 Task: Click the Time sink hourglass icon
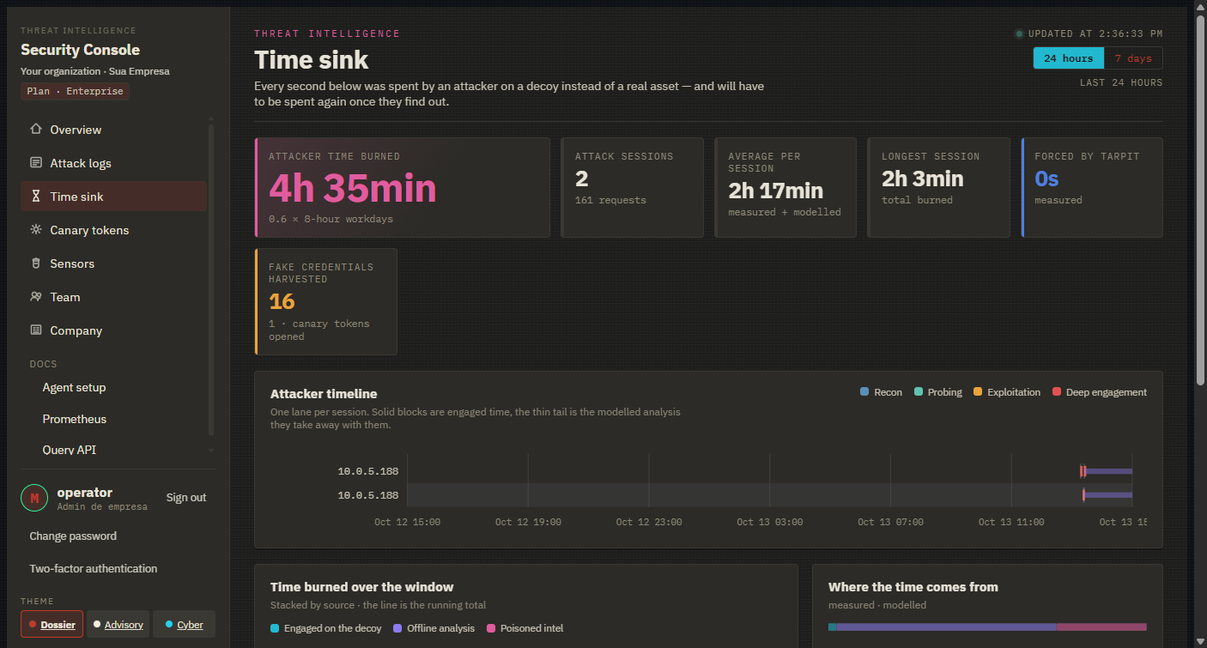coord(36,196)
